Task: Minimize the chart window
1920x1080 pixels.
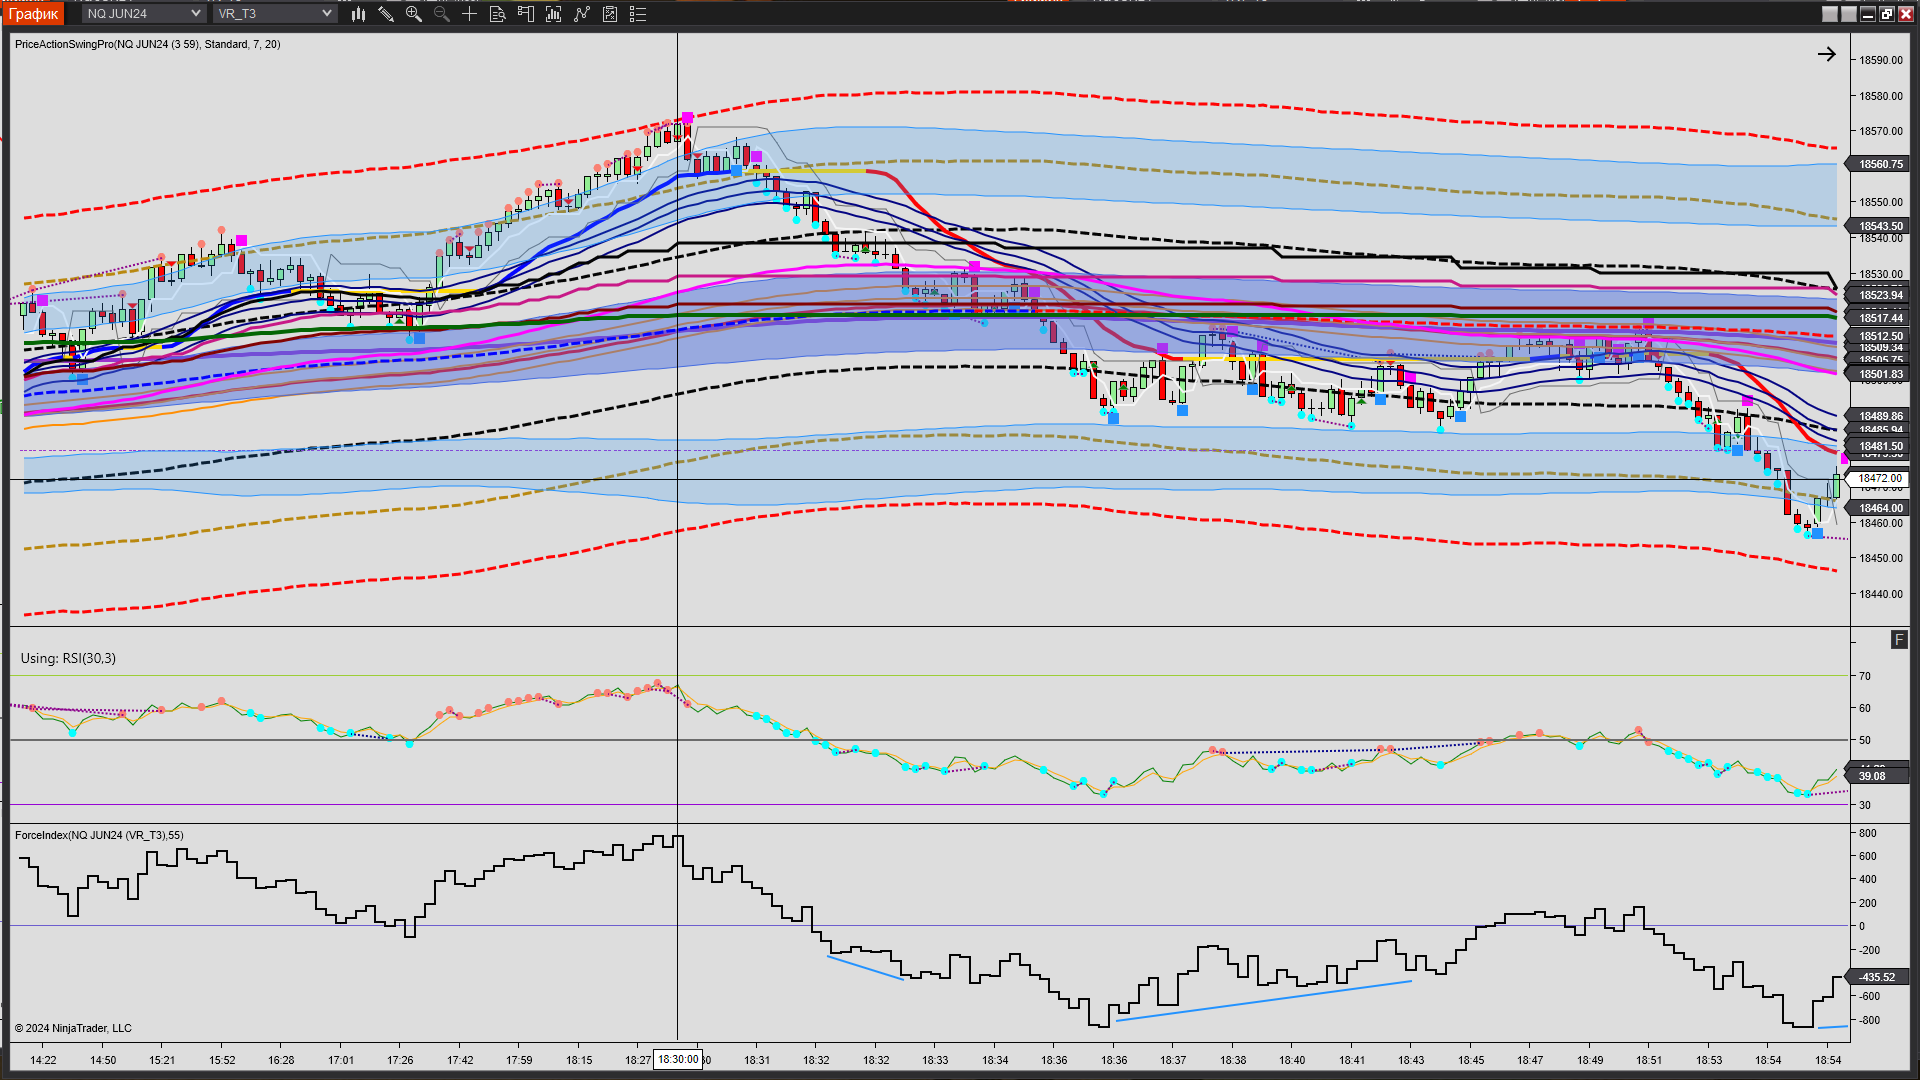Action: (x=1867, y=14)
